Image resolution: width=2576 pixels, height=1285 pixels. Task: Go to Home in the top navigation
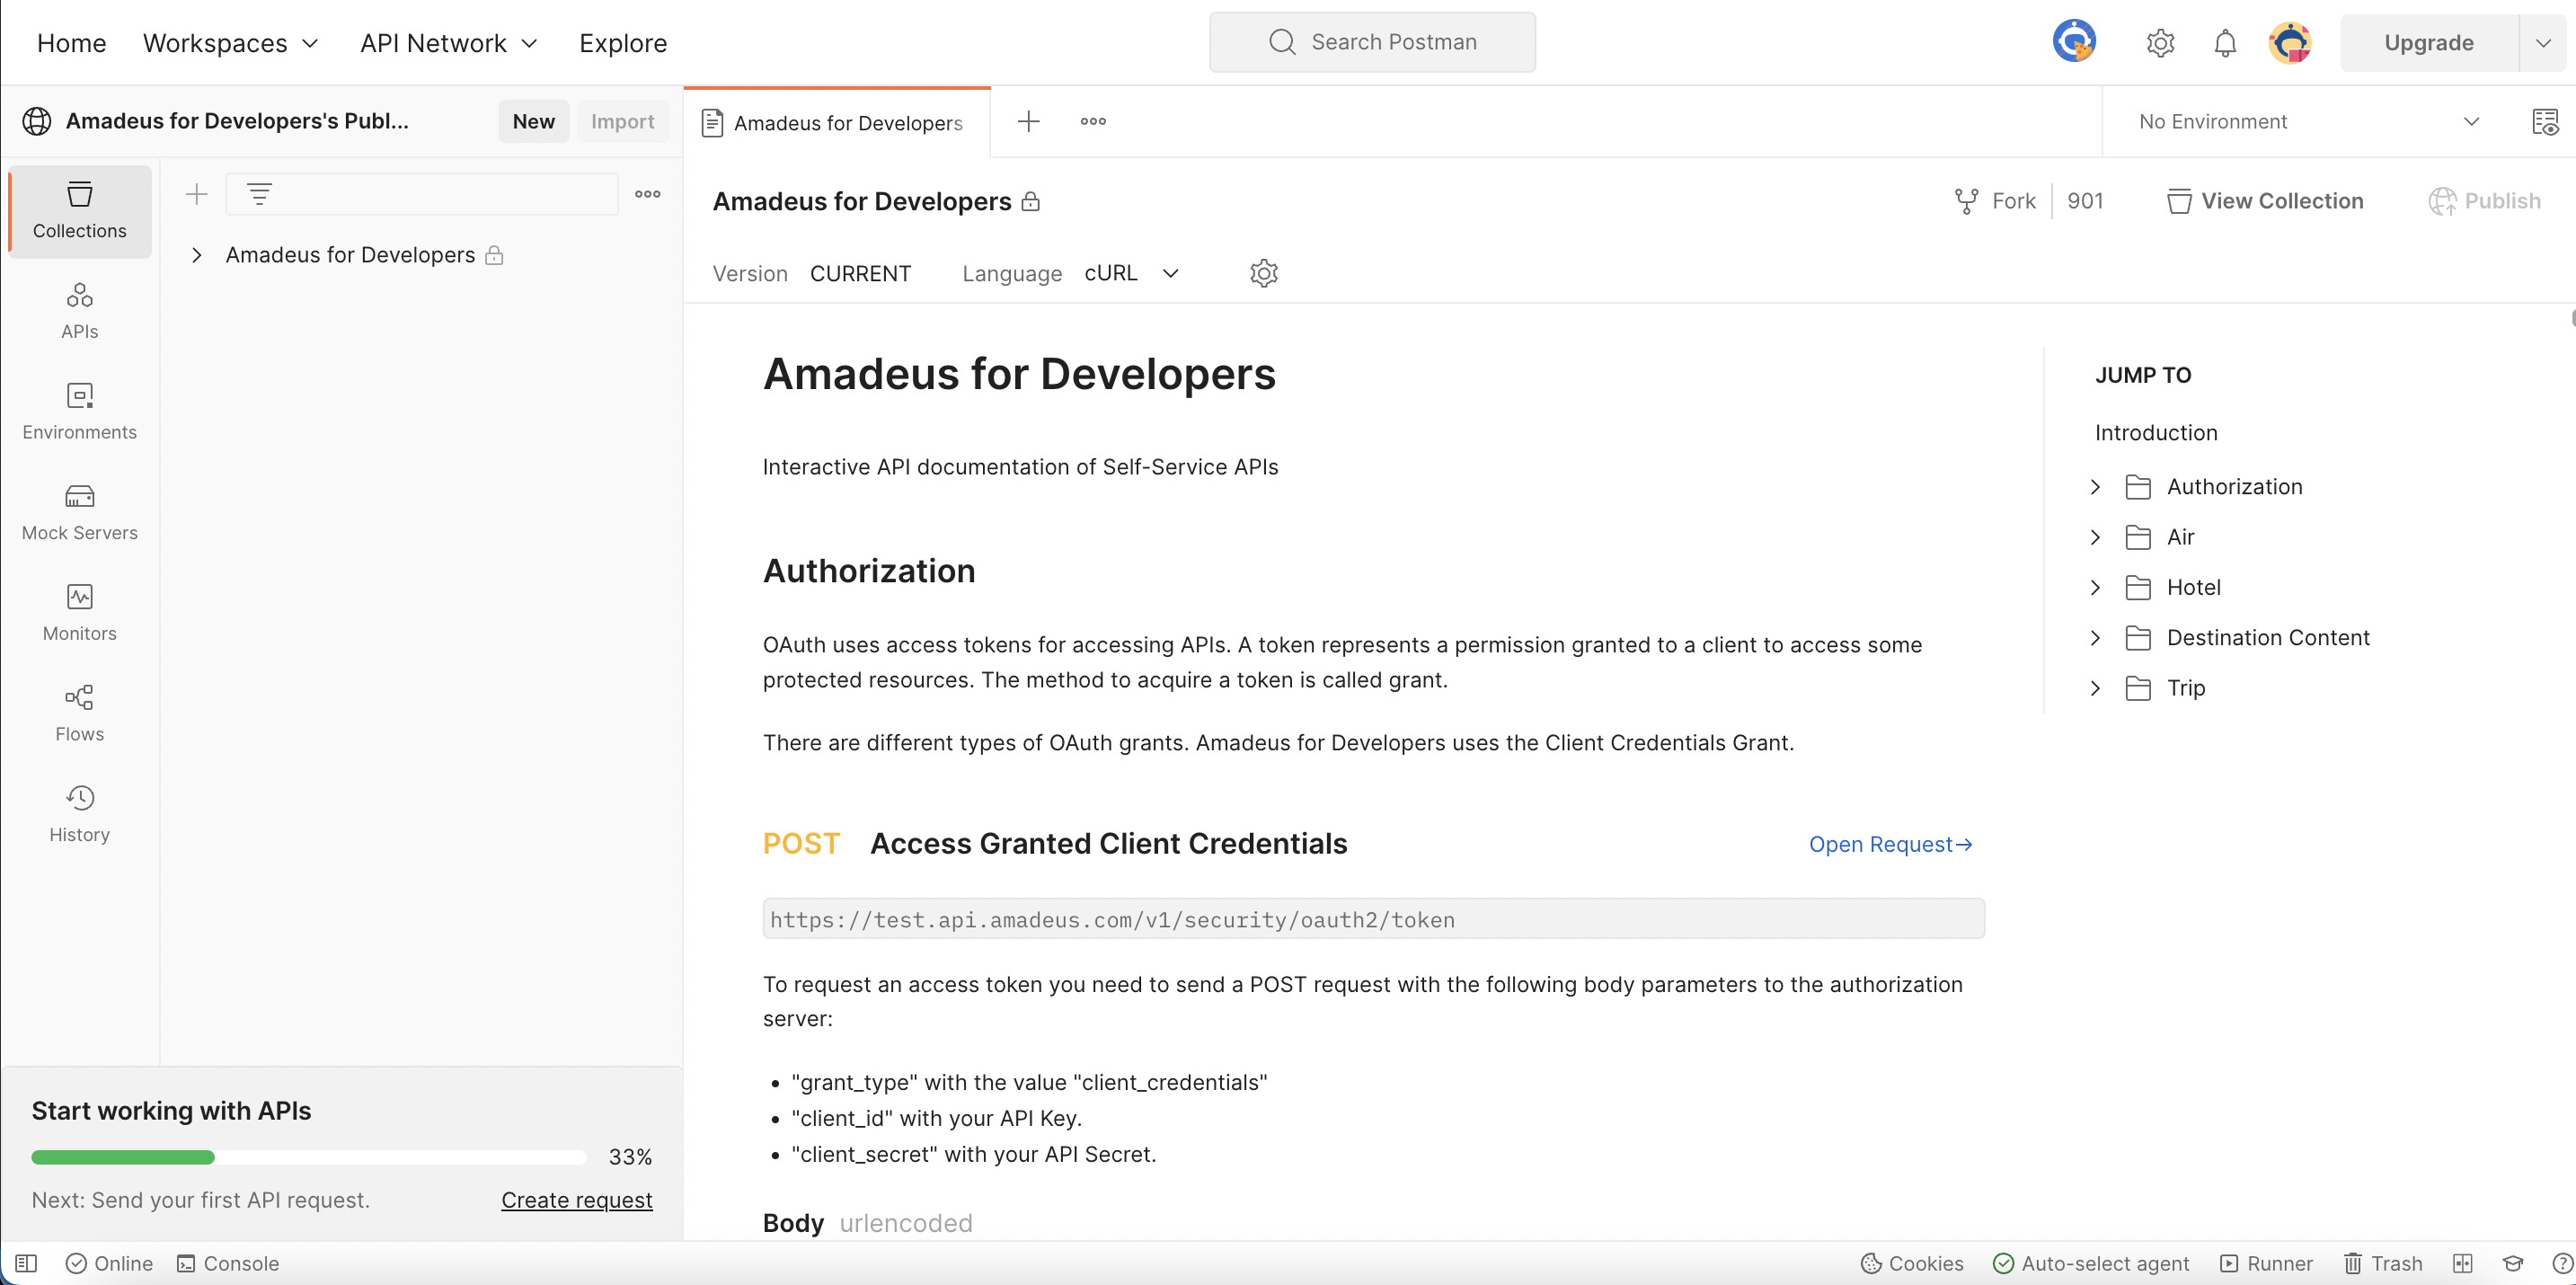click(x=71, y=43)
